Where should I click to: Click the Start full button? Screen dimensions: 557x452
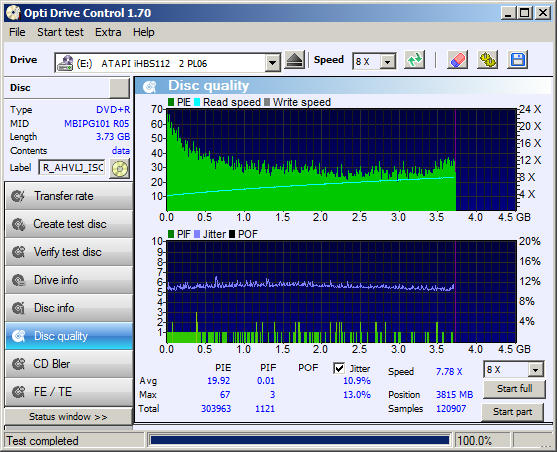pos(514,389)
